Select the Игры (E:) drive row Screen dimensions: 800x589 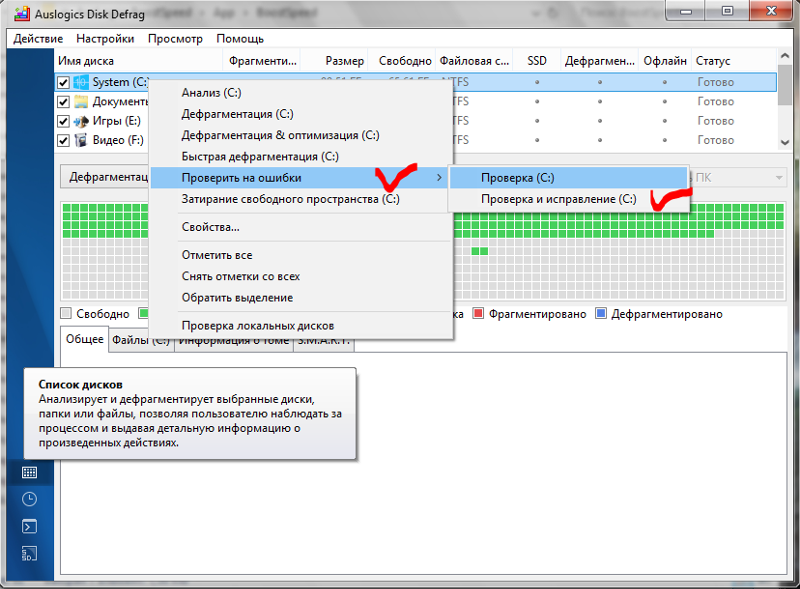tap(415, 121)
